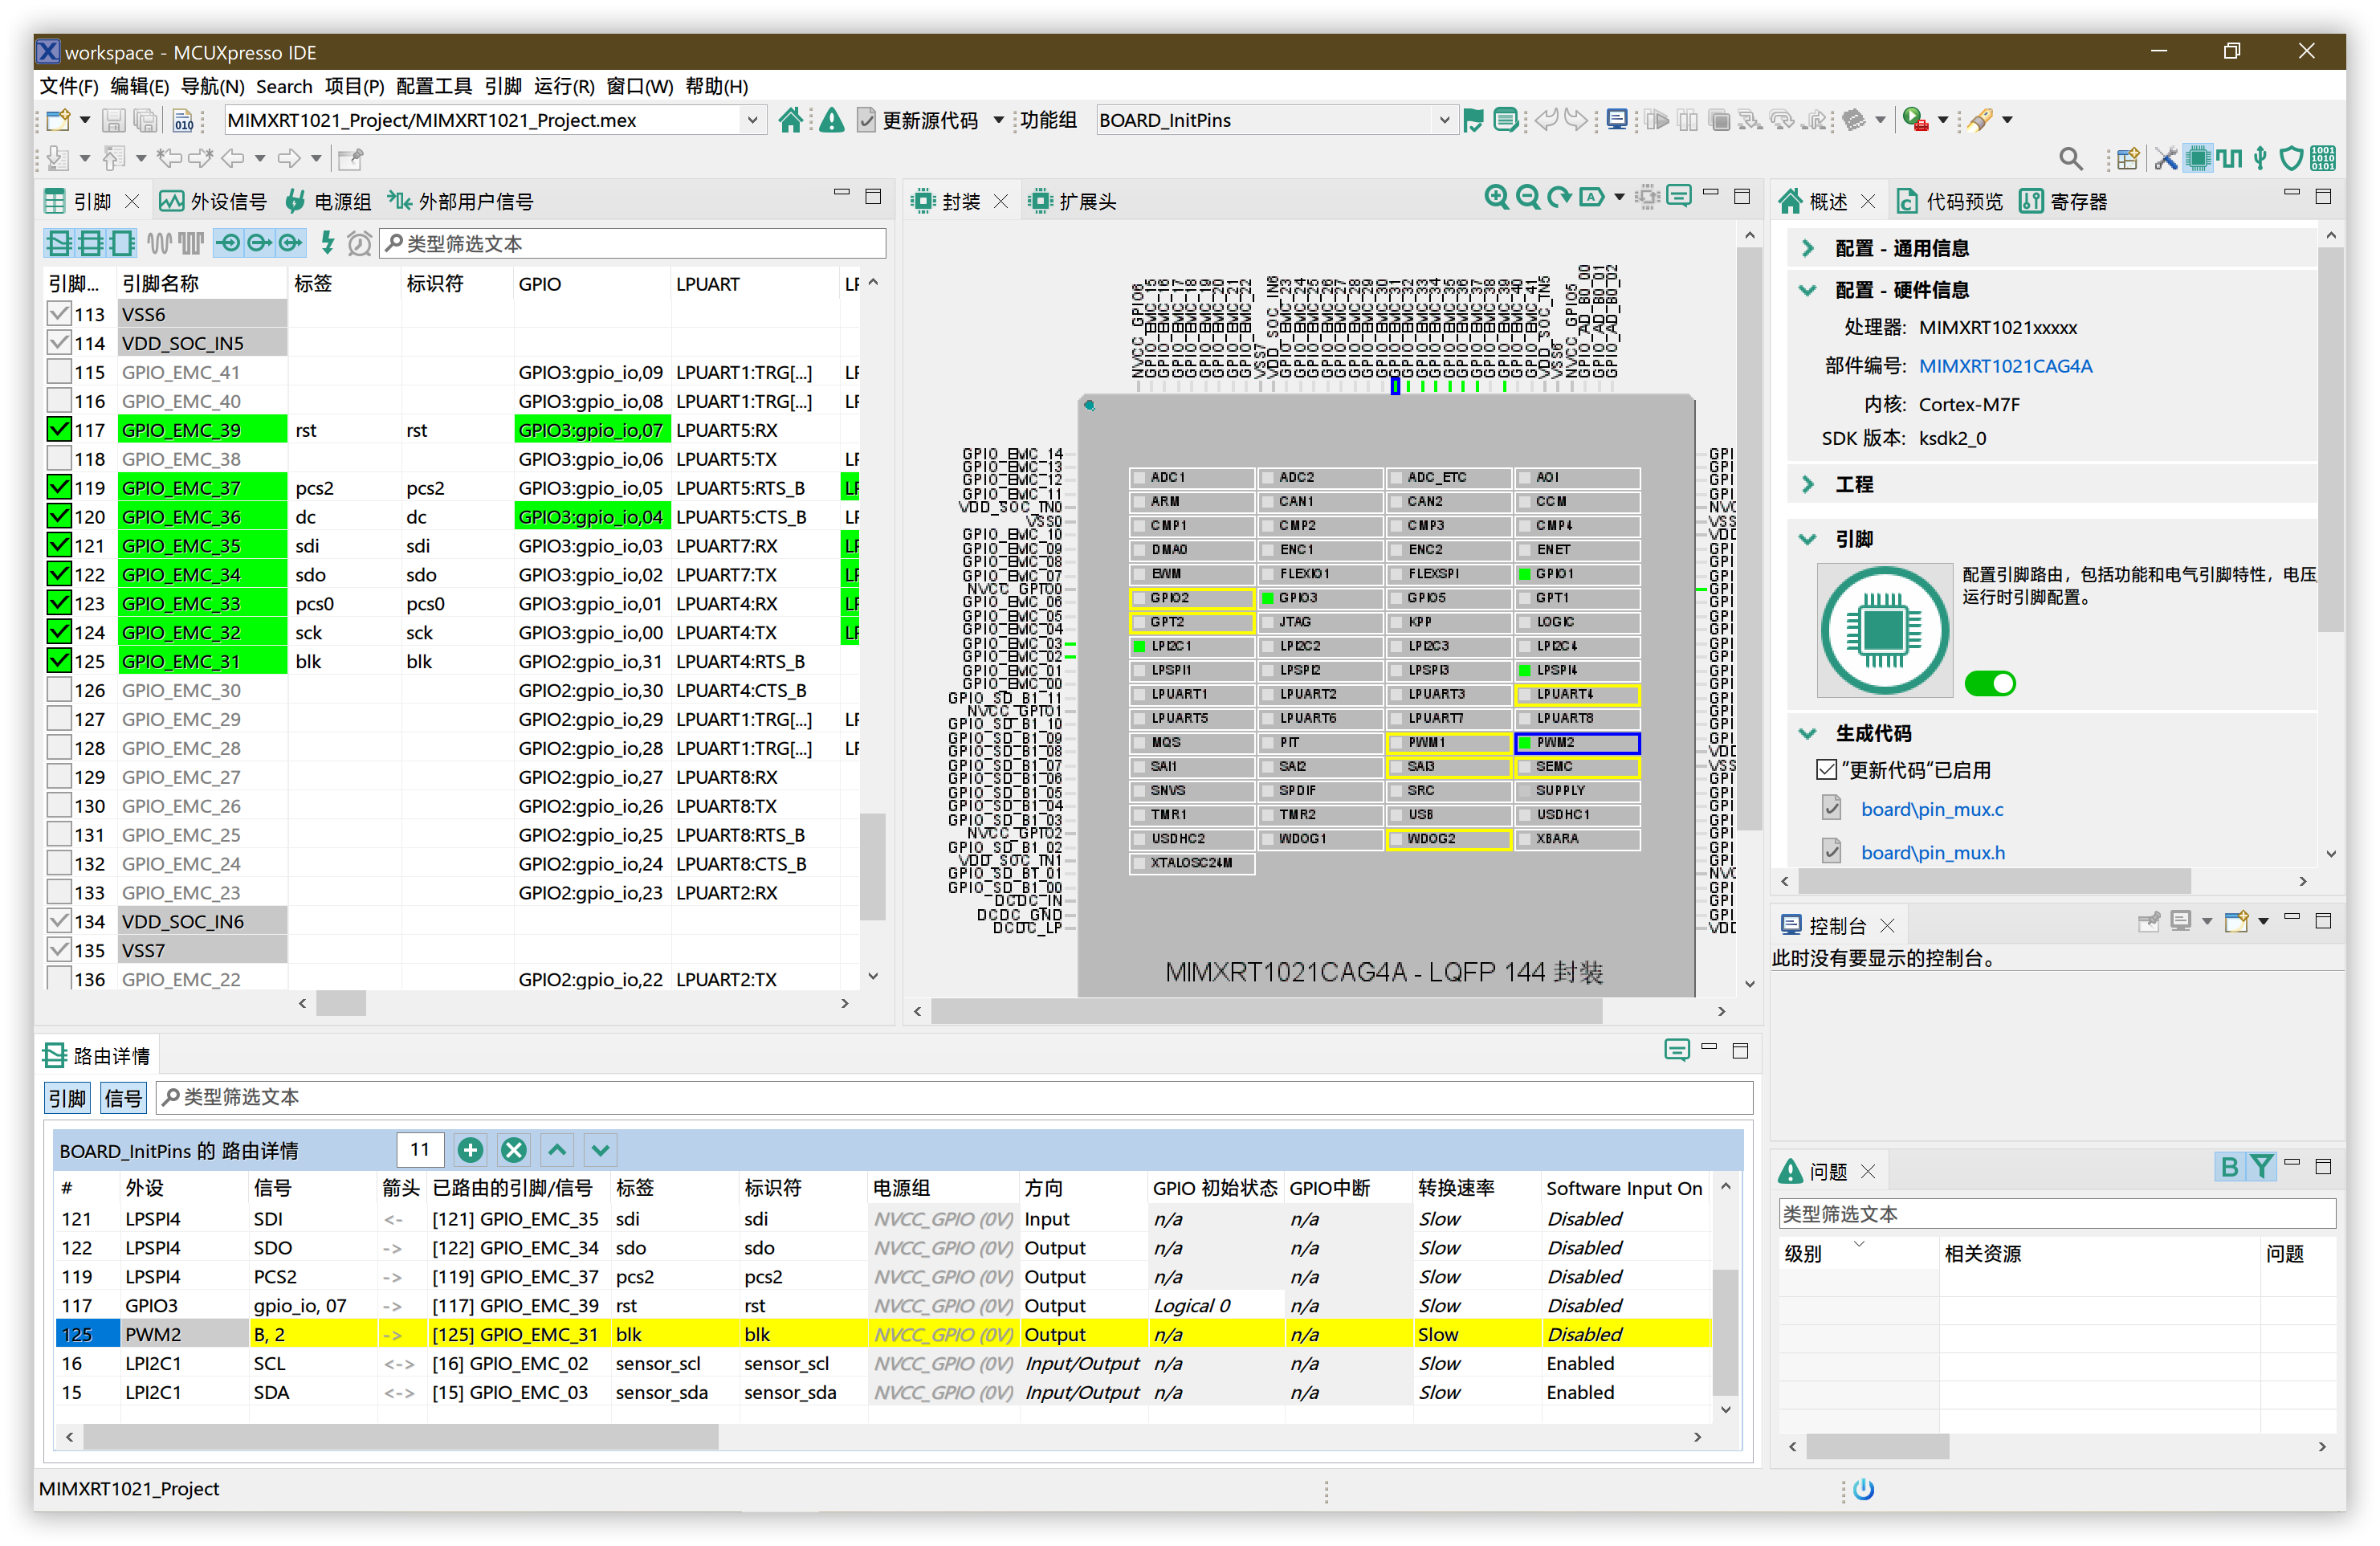Click the debug run icon
The image size is (2380, 1546).
coord(1914,120)
